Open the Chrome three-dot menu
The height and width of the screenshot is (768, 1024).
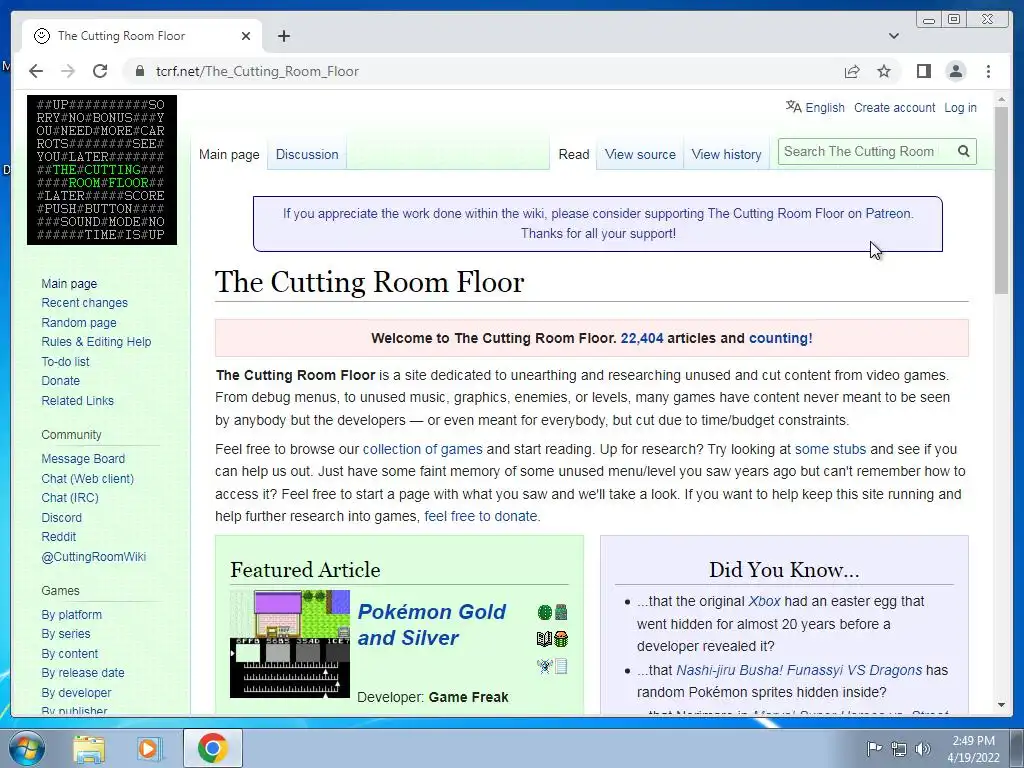(988, 71)
